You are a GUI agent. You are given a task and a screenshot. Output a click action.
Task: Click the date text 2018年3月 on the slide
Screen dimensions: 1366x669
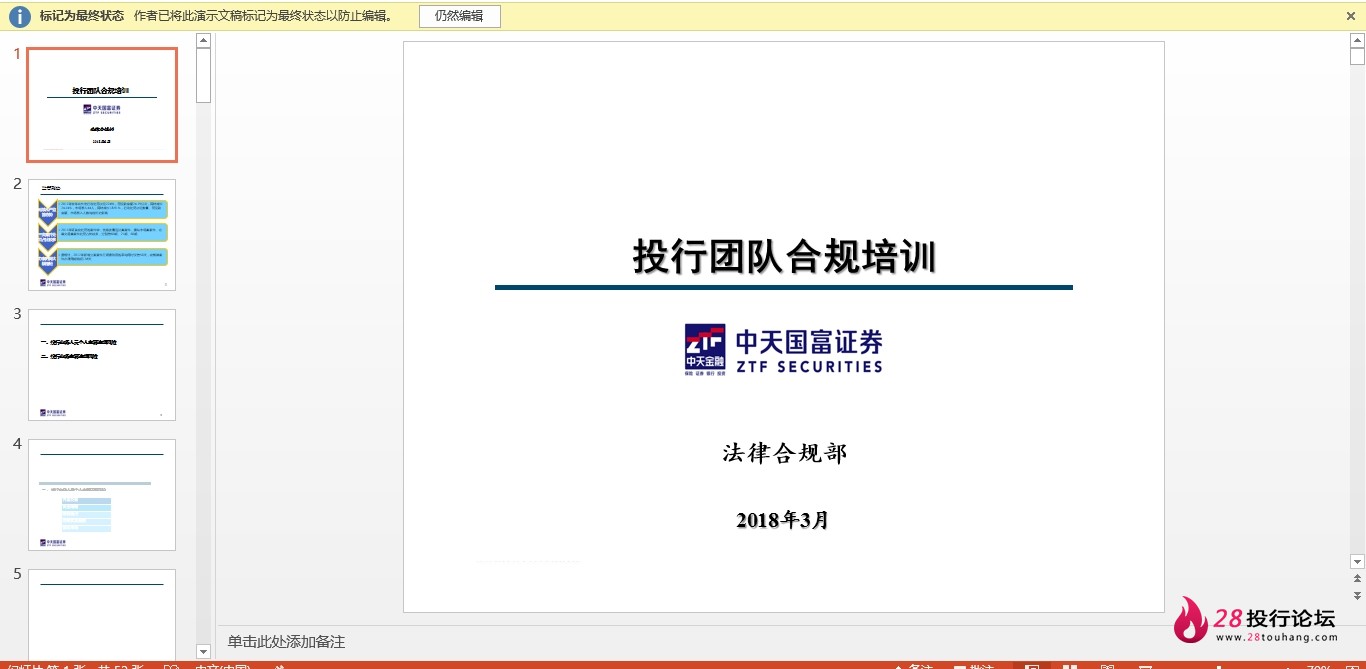783,520
